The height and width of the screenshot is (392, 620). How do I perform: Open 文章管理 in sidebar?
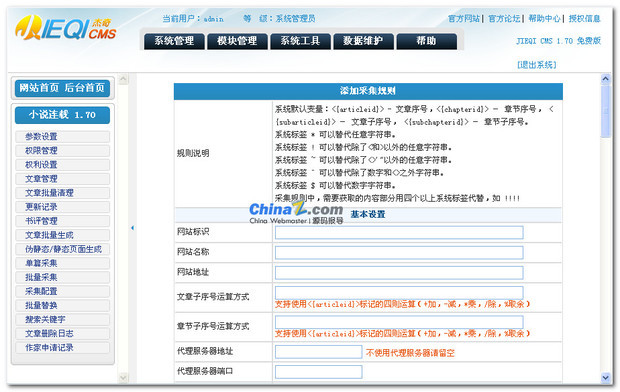(x=62, y=179)
